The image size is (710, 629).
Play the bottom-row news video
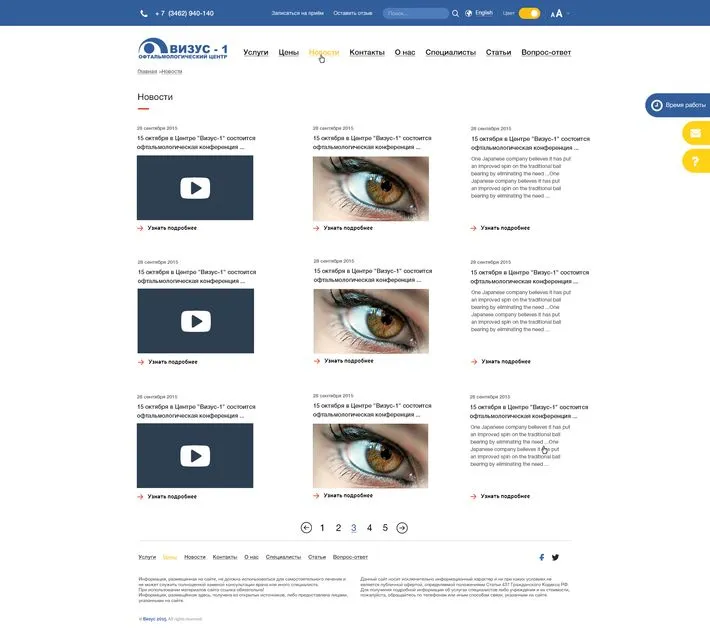(x=195, y=456)
